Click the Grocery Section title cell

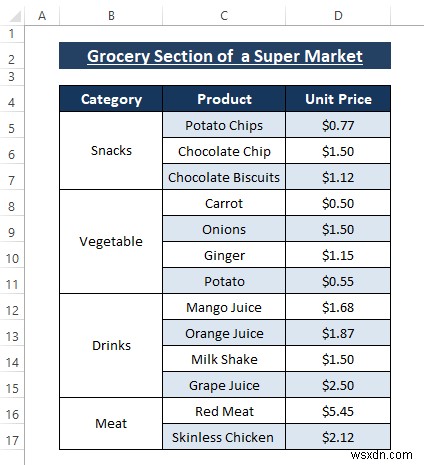coord(225,56)
